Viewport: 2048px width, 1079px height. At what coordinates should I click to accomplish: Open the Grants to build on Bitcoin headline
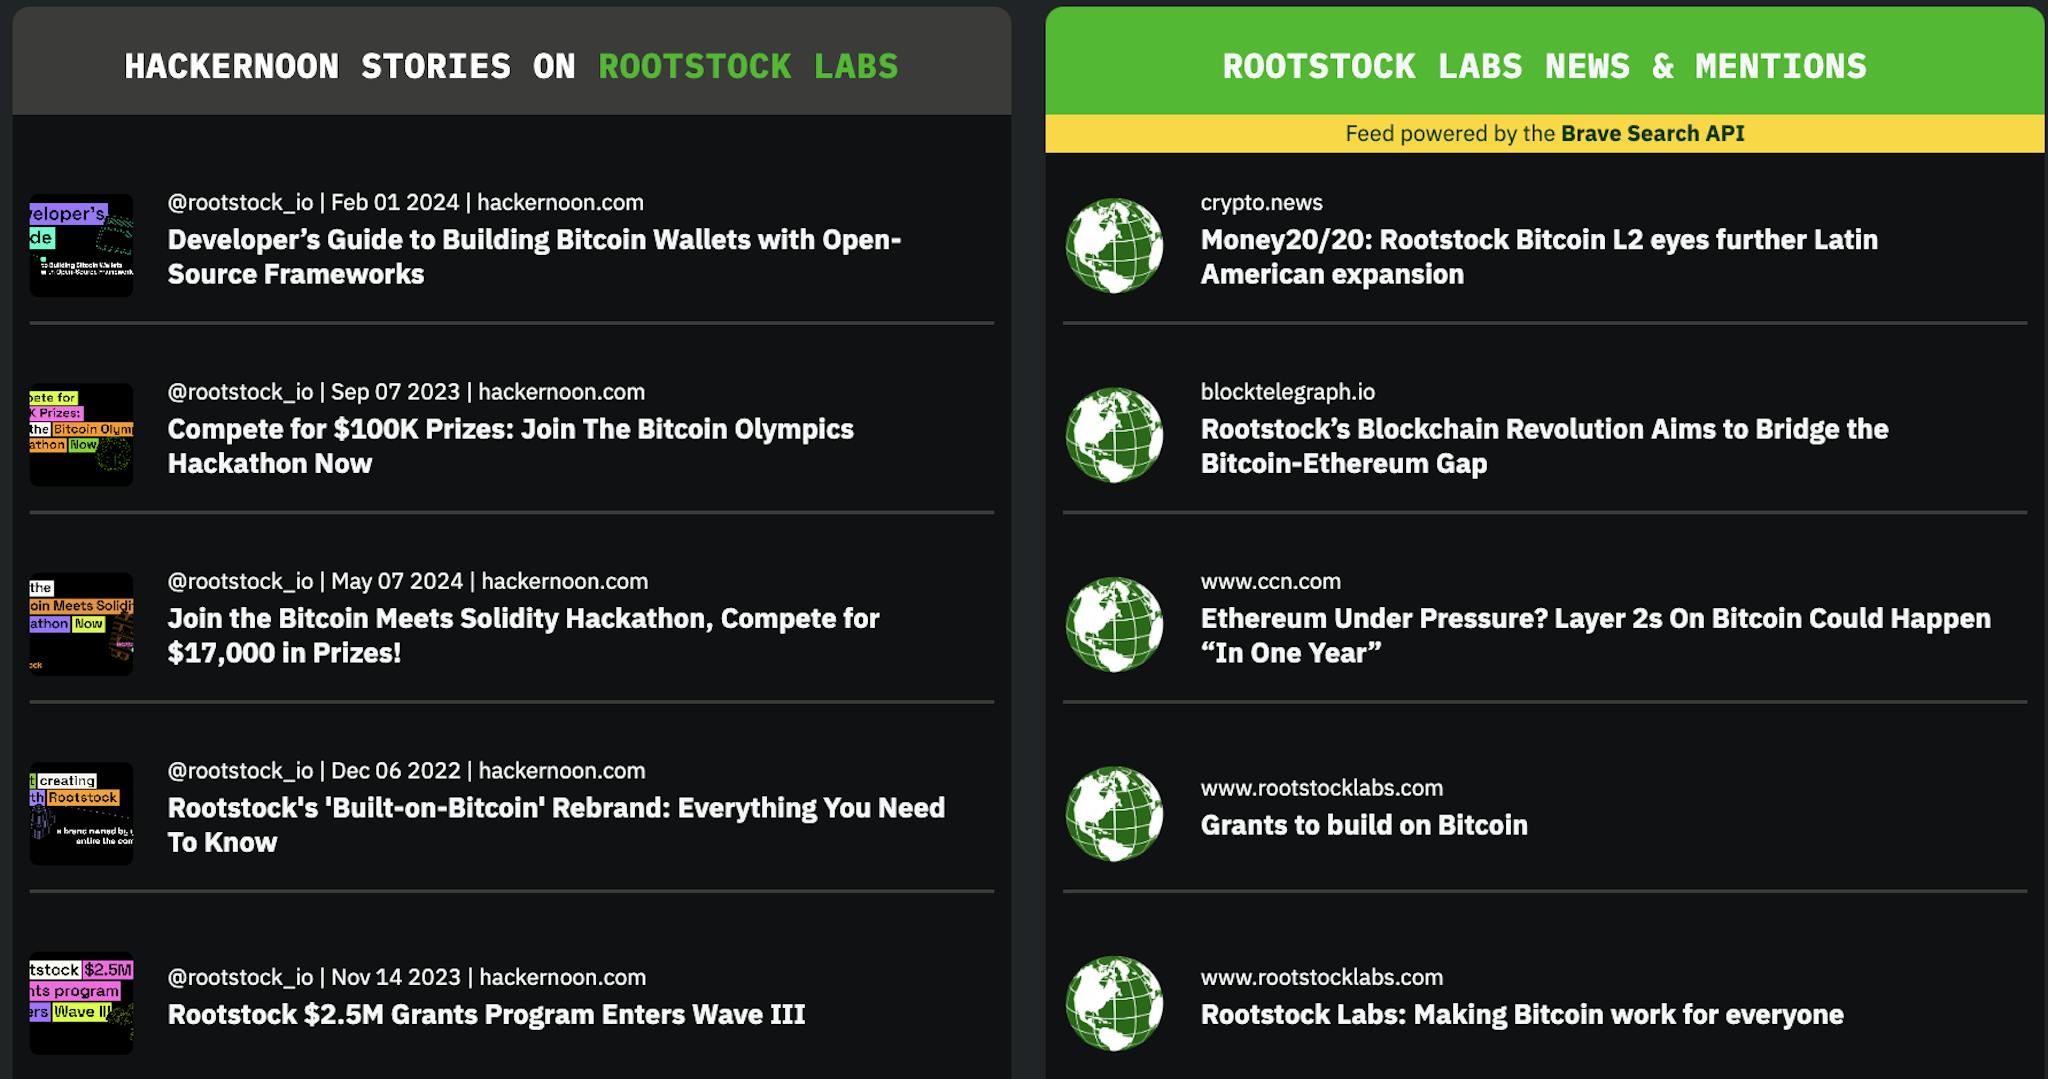(x=1363, y=825)
